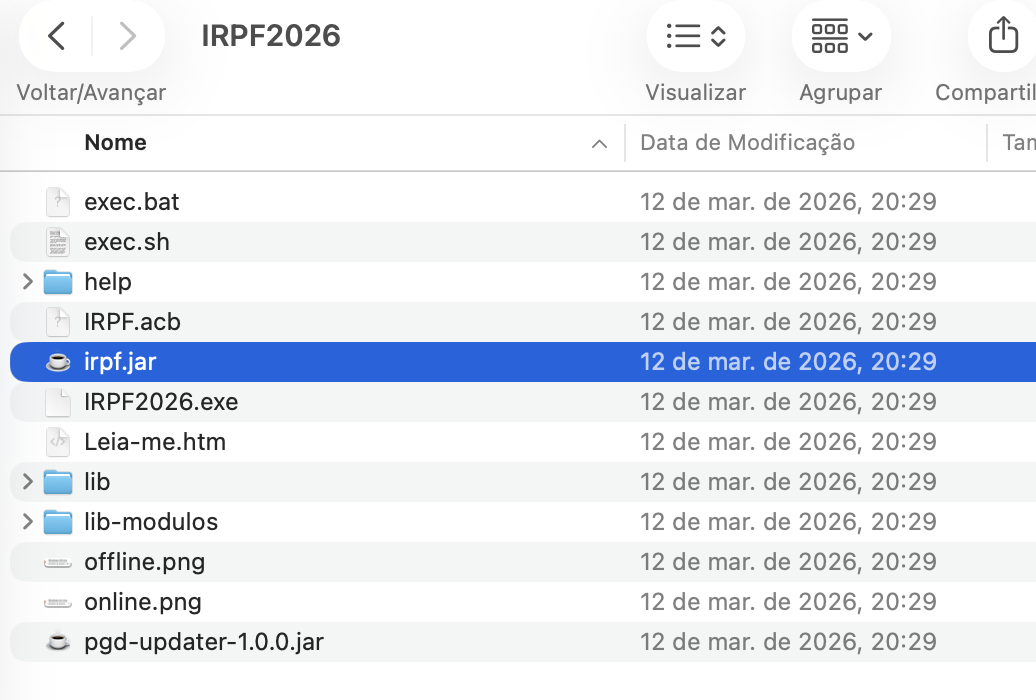The image size is (1036, 700).
Task: Expand the help folder disclosure arrow
Action: (x=27, y=282)
